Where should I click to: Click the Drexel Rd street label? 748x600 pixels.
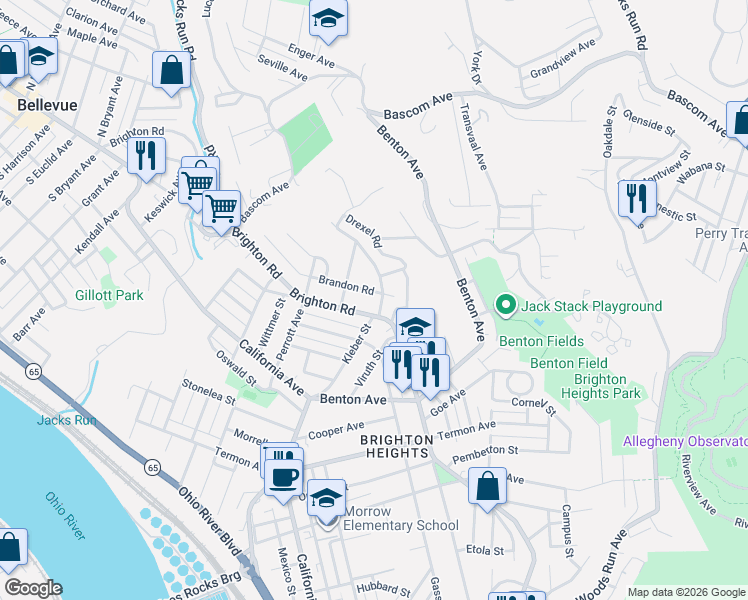364,231
